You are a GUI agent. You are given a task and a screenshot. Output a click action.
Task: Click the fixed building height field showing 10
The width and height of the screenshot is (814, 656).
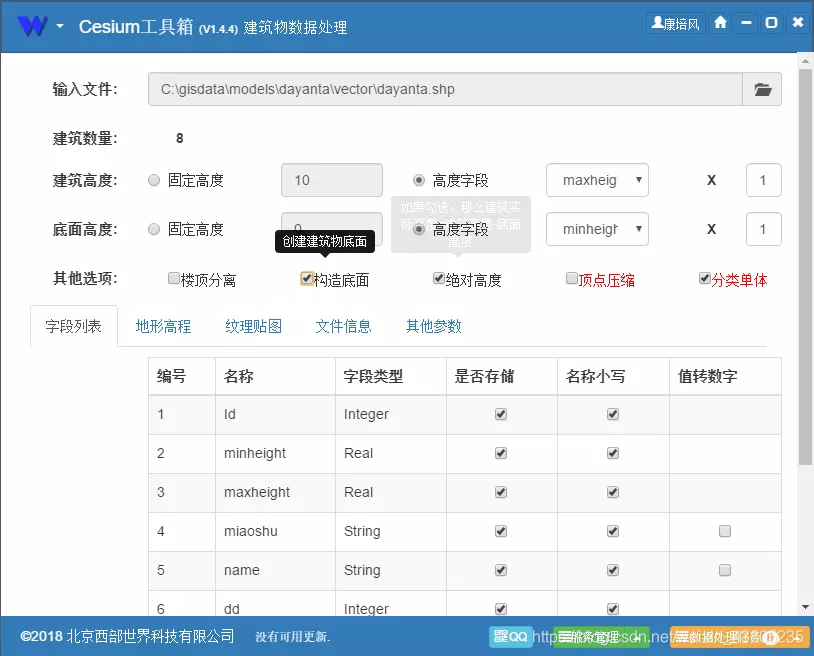pyautogui.click(x=332, y=180)
